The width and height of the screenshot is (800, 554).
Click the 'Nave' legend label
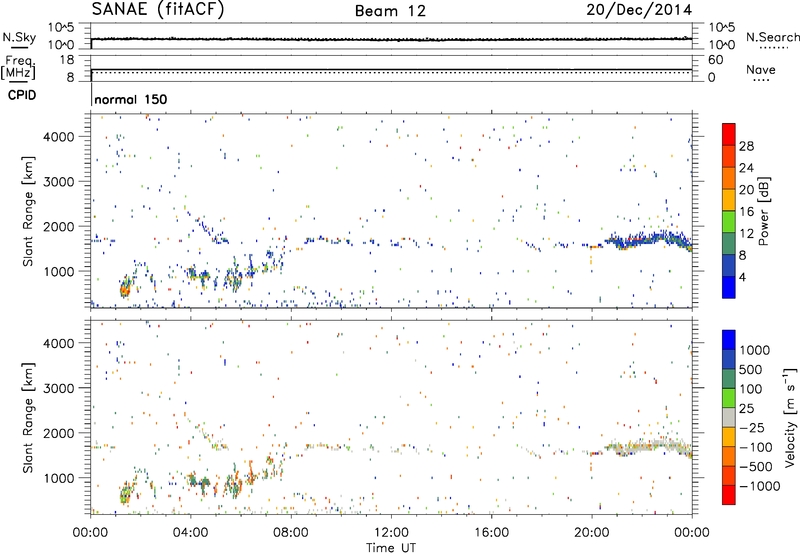[761, 69]
